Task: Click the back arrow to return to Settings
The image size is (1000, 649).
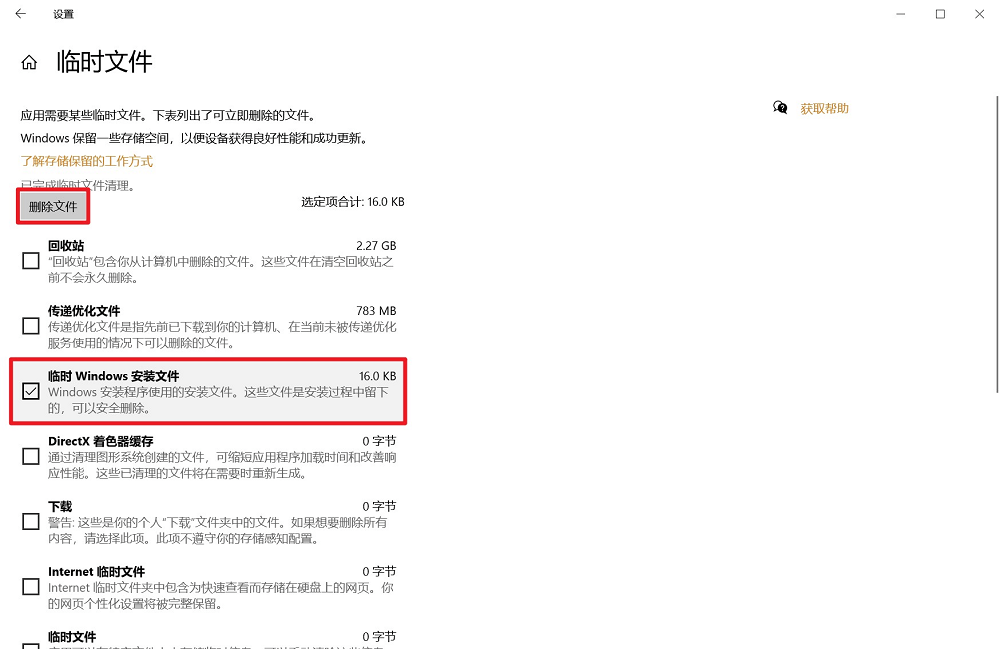Action: pyautogui.click(x=20, y=14)
